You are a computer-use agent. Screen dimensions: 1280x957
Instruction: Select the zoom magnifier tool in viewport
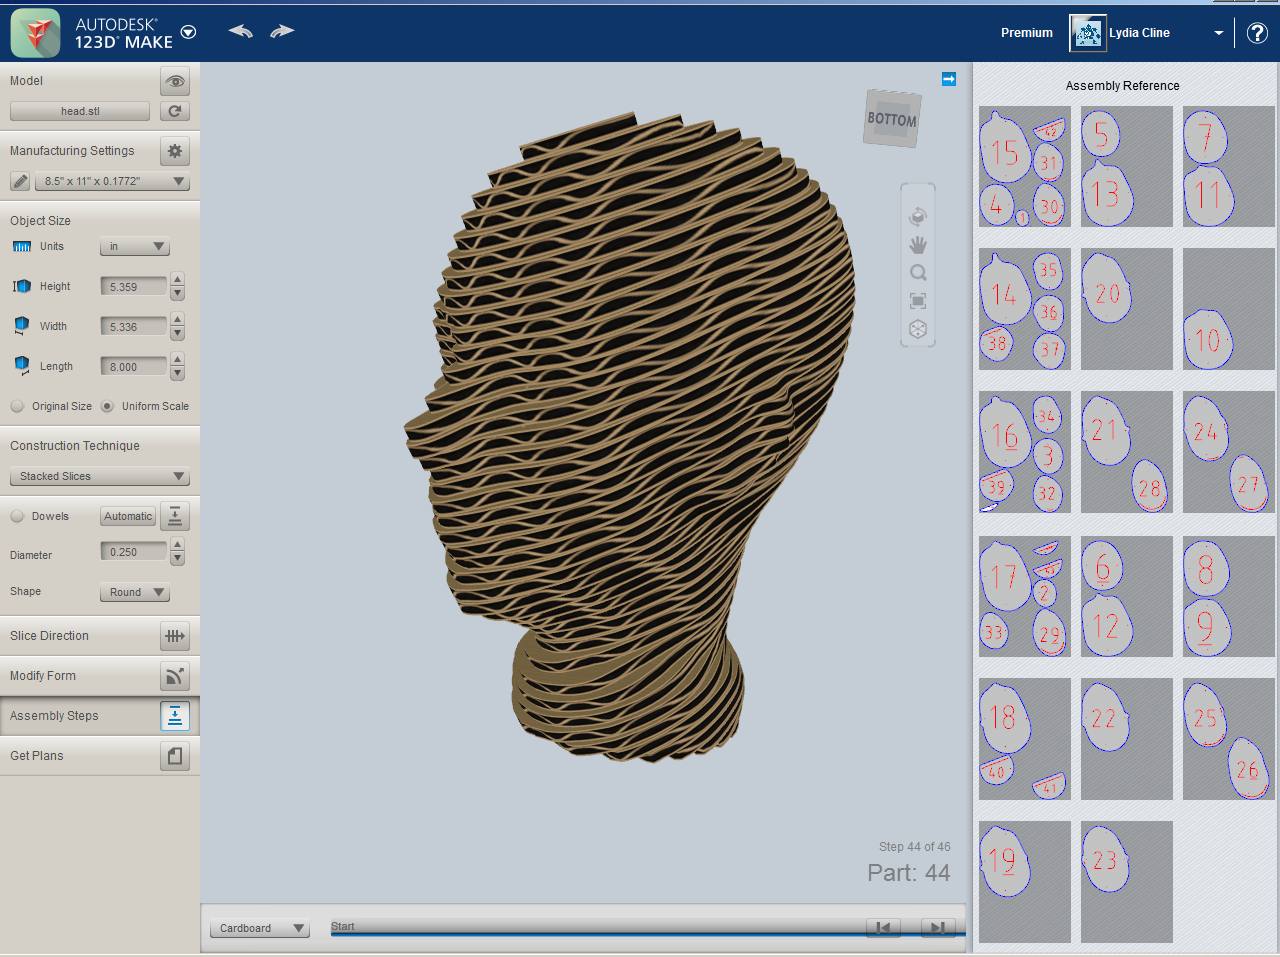click(x=918, y=273)
